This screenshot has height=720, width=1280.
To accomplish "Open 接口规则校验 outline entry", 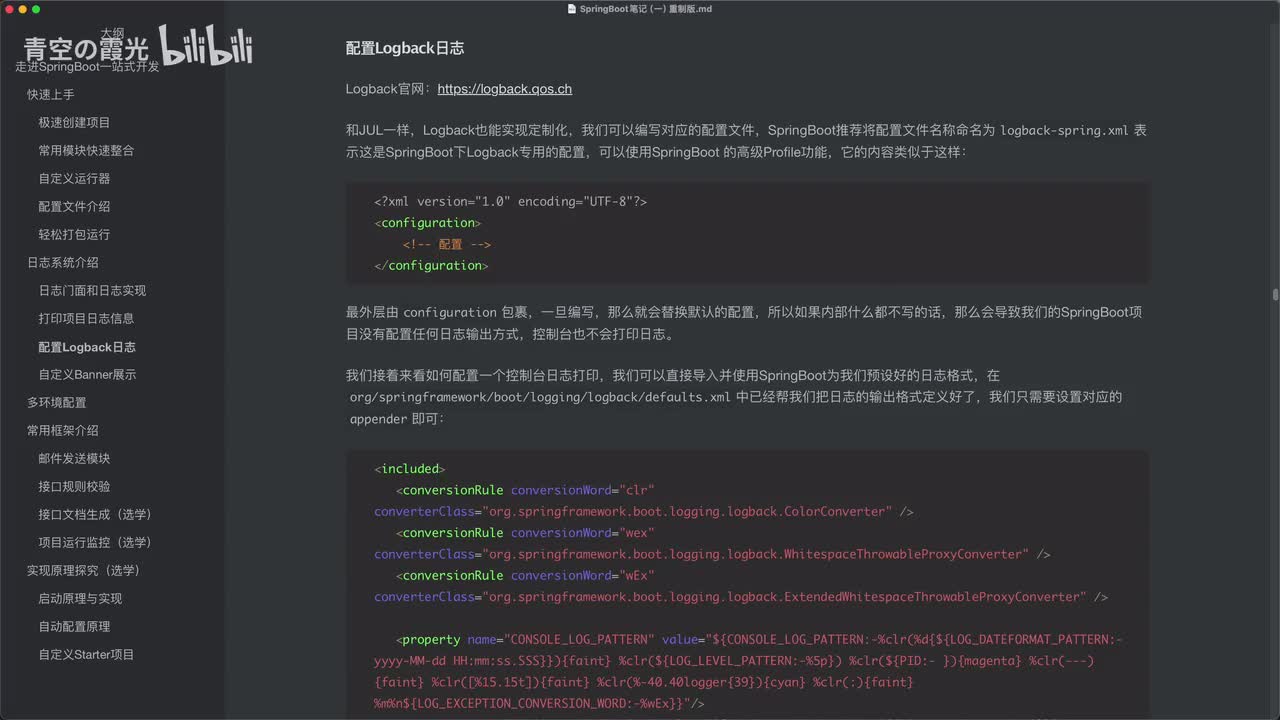I will point(75,487).
